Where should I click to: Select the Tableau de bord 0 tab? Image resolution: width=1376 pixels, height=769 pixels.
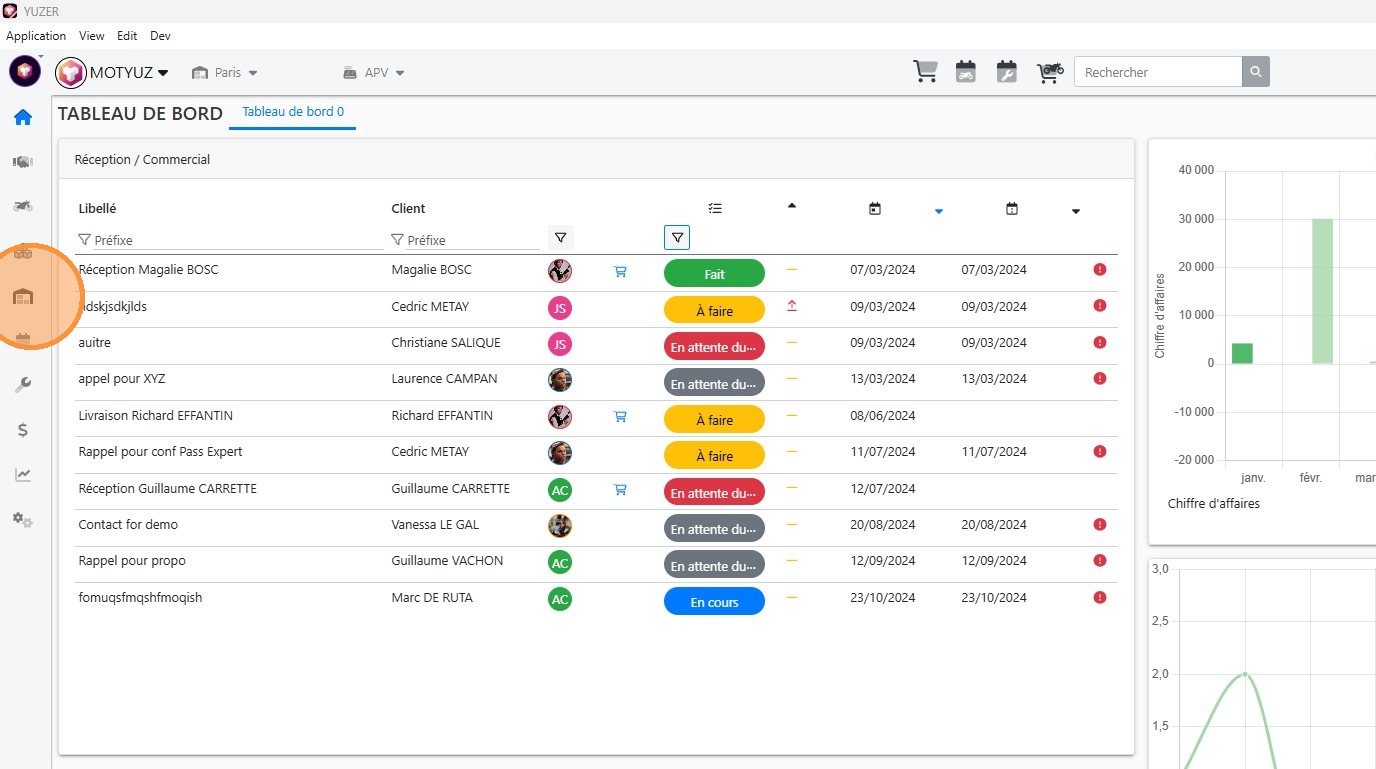(293, 112)
